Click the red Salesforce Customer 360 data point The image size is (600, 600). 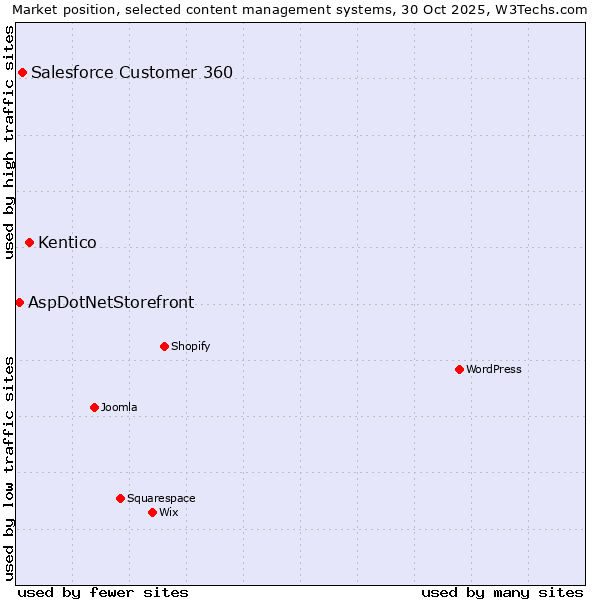[22, 72]
